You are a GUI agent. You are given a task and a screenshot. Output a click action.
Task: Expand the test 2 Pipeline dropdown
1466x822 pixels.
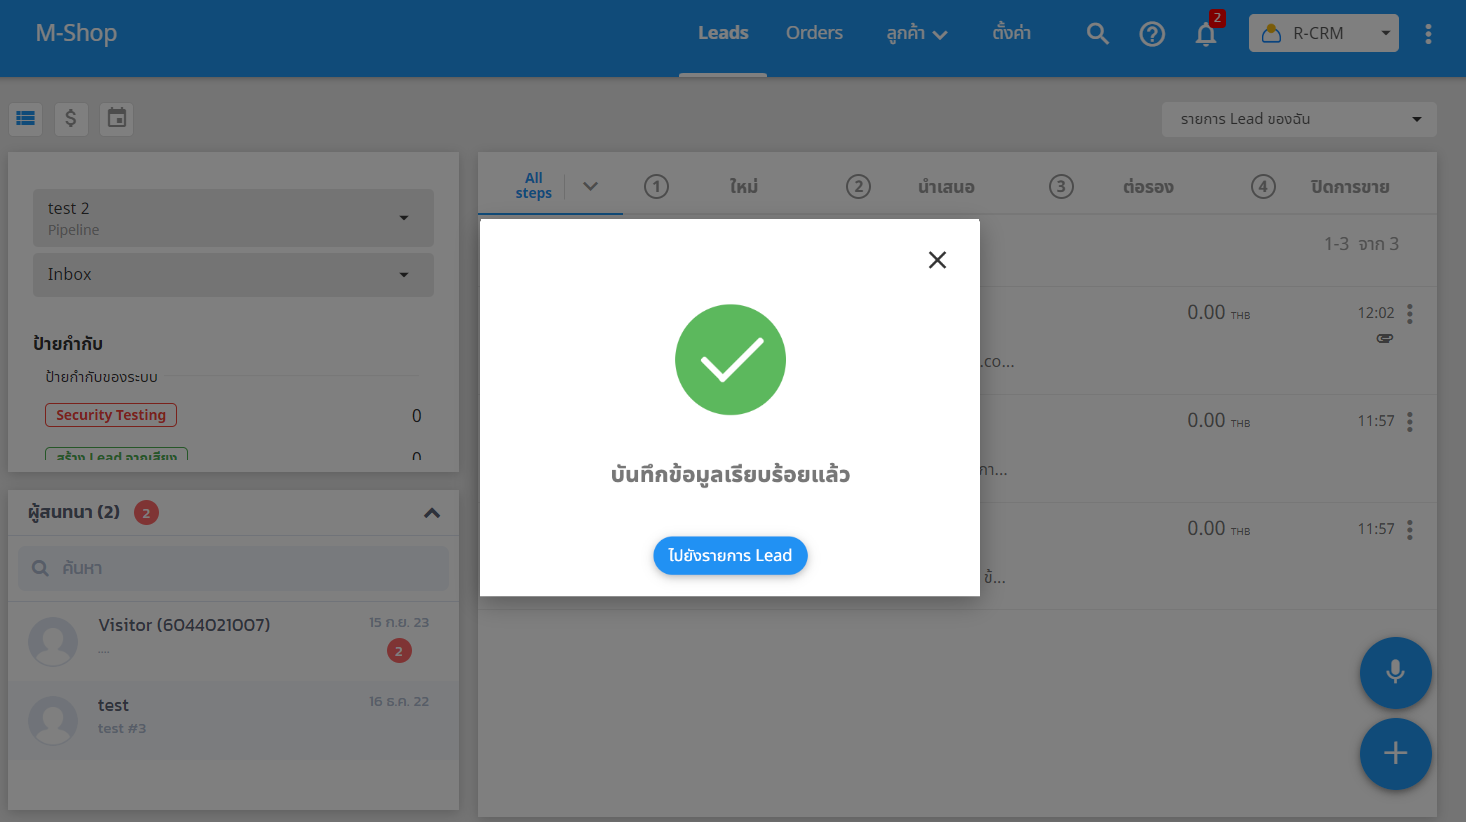pyautogui.click(x=233, y=218)
